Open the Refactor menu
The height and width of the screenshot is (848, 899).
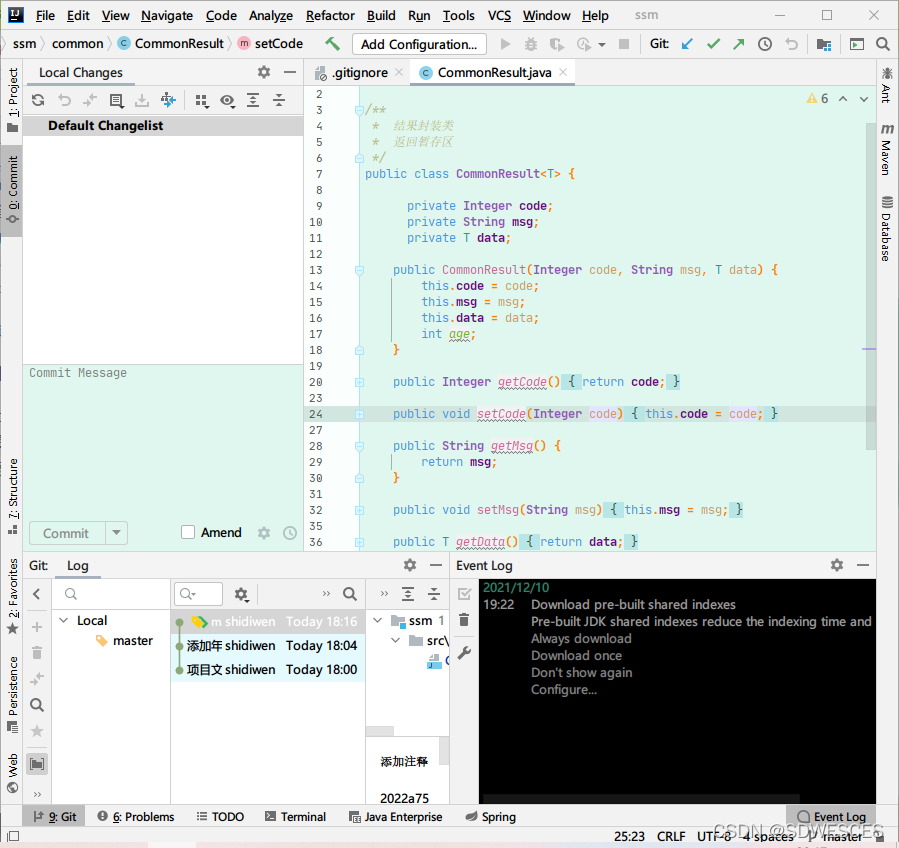(330, 15)
